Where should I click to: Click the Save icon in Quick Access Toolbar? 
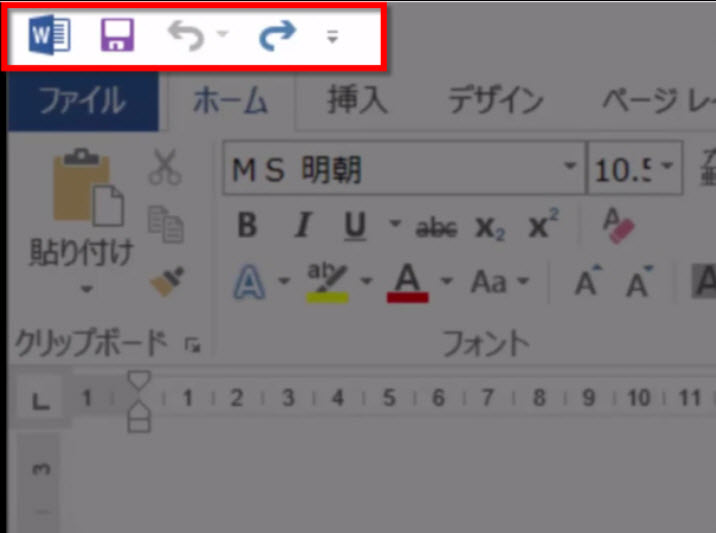117,37
